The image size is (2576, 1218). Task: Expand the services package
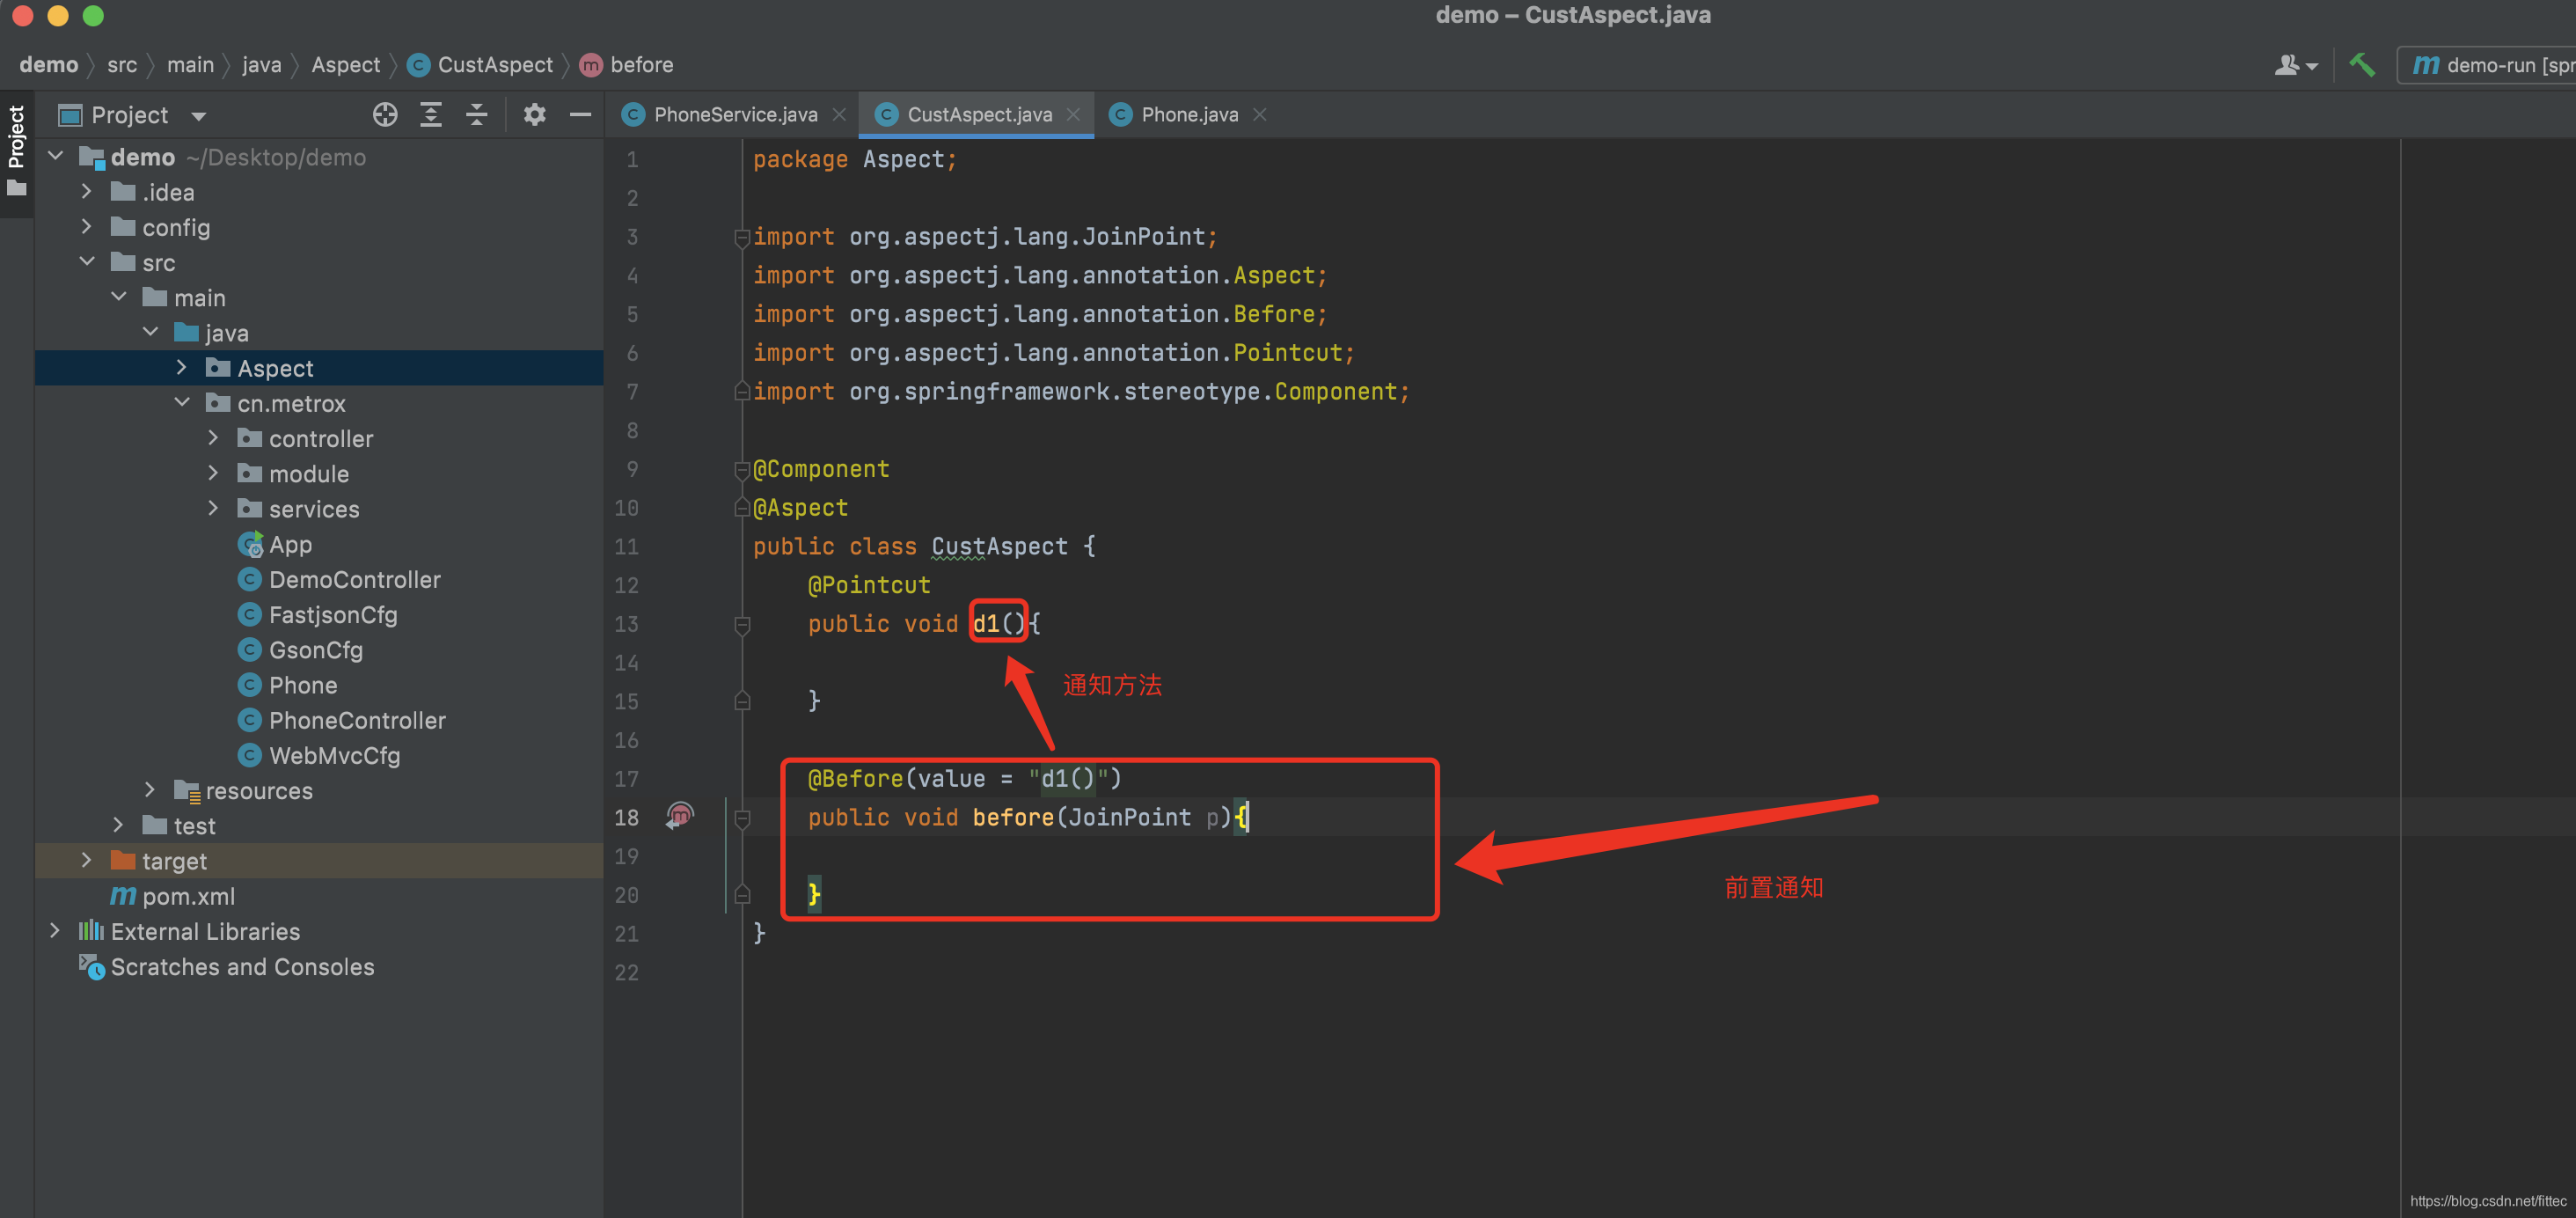214,508
